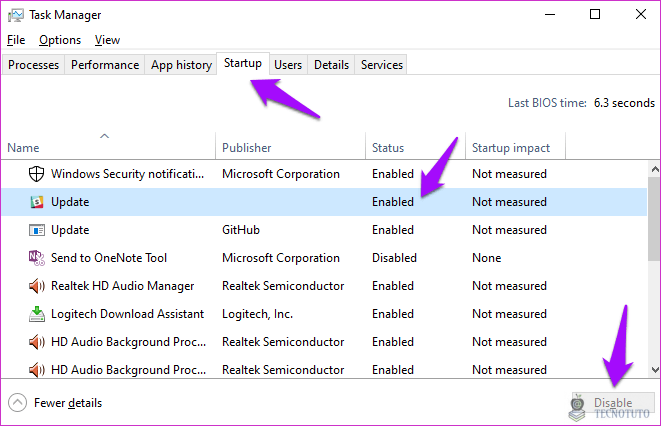
Task: Click the GitHub Update row icon
Action: pyautogui.click(x=37, y=230)
